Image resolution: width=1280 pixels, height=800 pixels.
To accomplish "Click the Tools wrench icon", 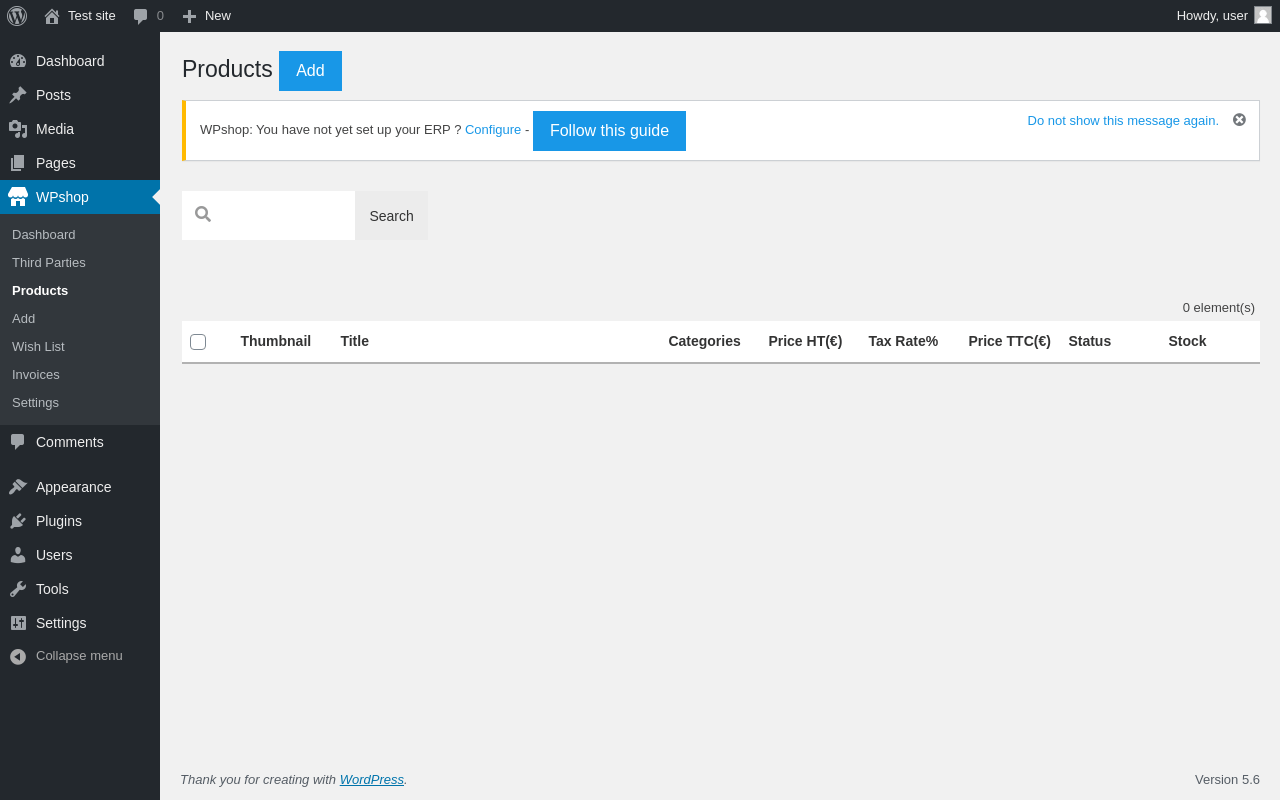I will click(18, 589).
